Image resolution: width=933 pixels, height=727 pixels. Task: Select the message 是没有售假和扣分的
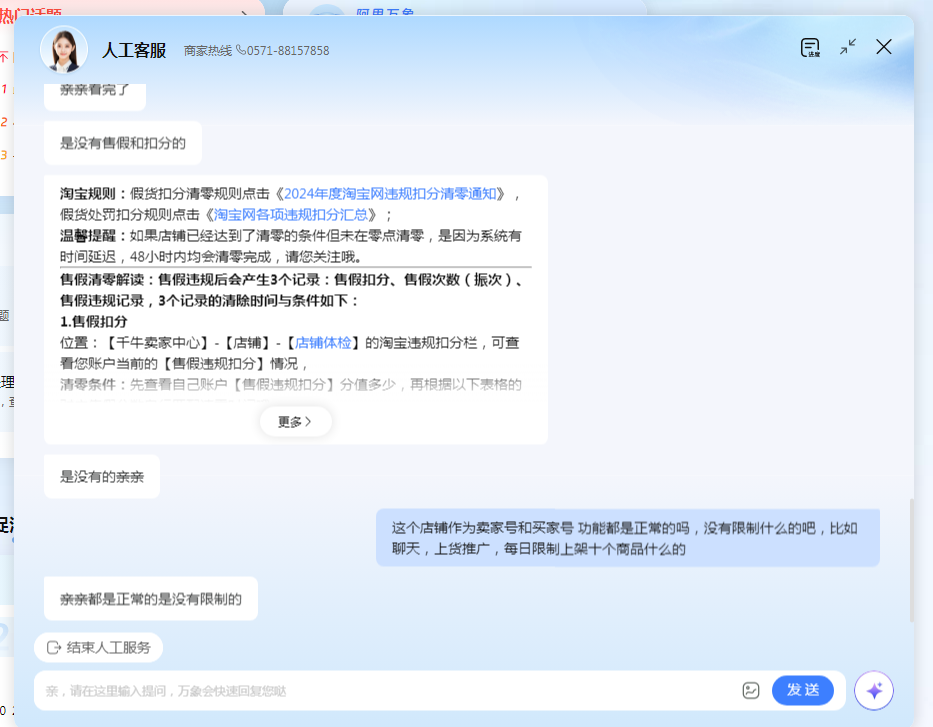(x=123, y=143)
